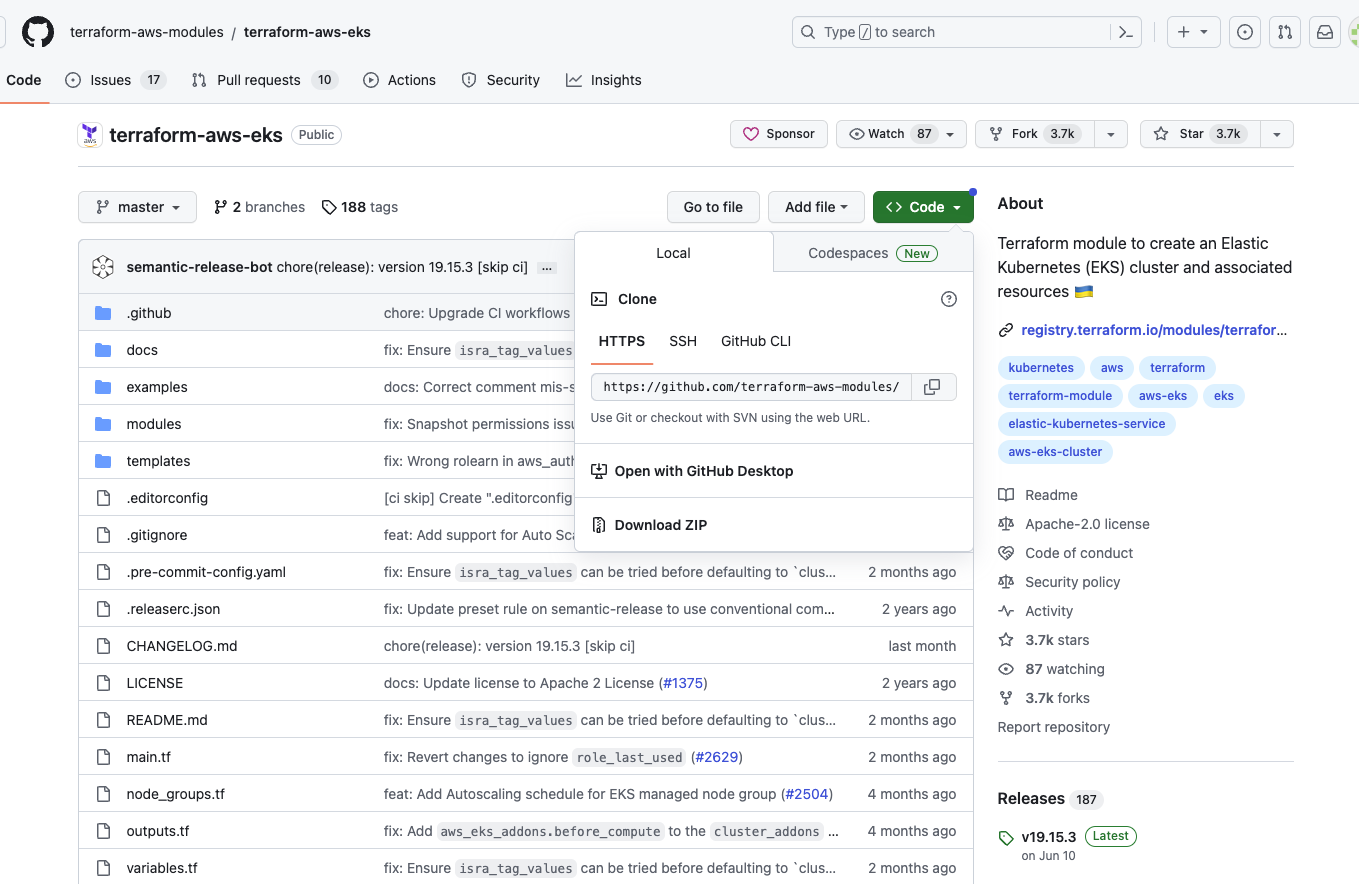Image resolution: width=1359 pixels, height=884 pixels.
Task: Open the command palette icon in search bar
Action: (1125, 32)
